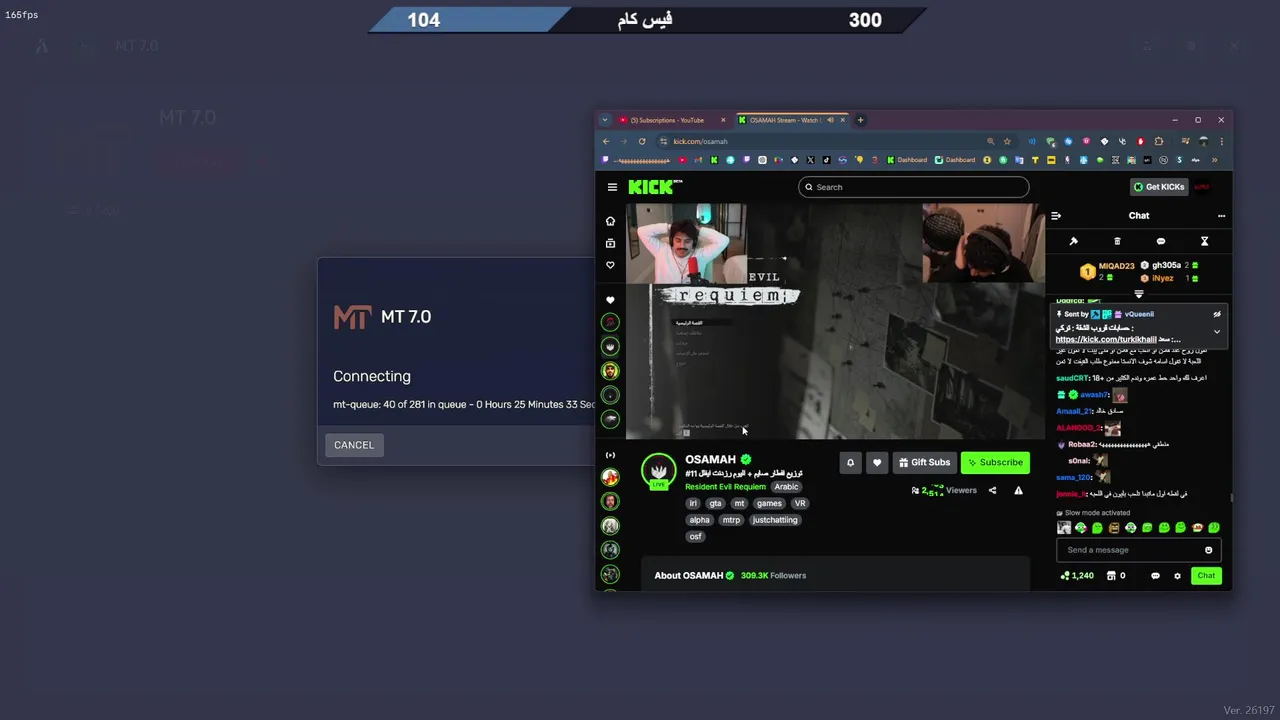Open Chrome tab search dropdown
The height and width of the screenshot is (720, 1280).
(x=604, y=120)
